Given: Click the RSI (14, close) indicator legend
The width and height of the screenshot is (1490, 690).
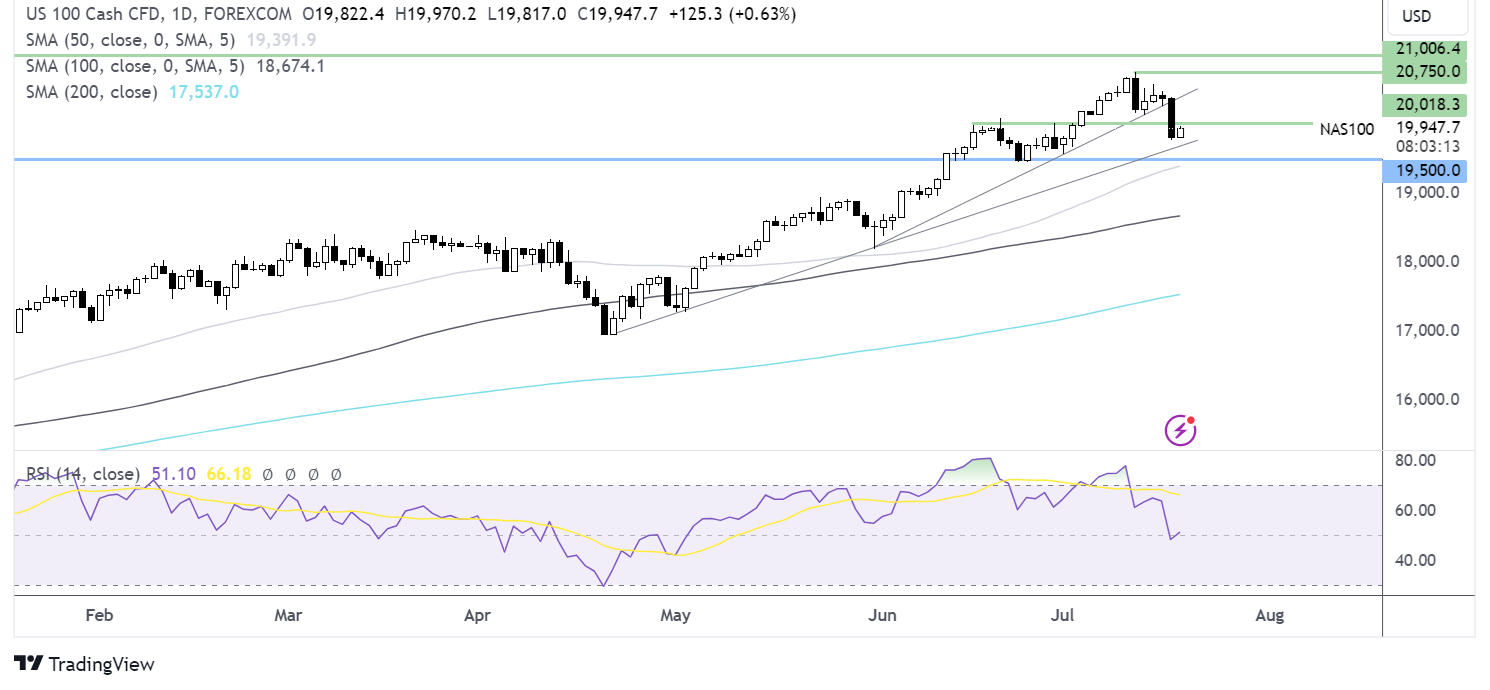Looking at the screenshot, I should 83,474.
